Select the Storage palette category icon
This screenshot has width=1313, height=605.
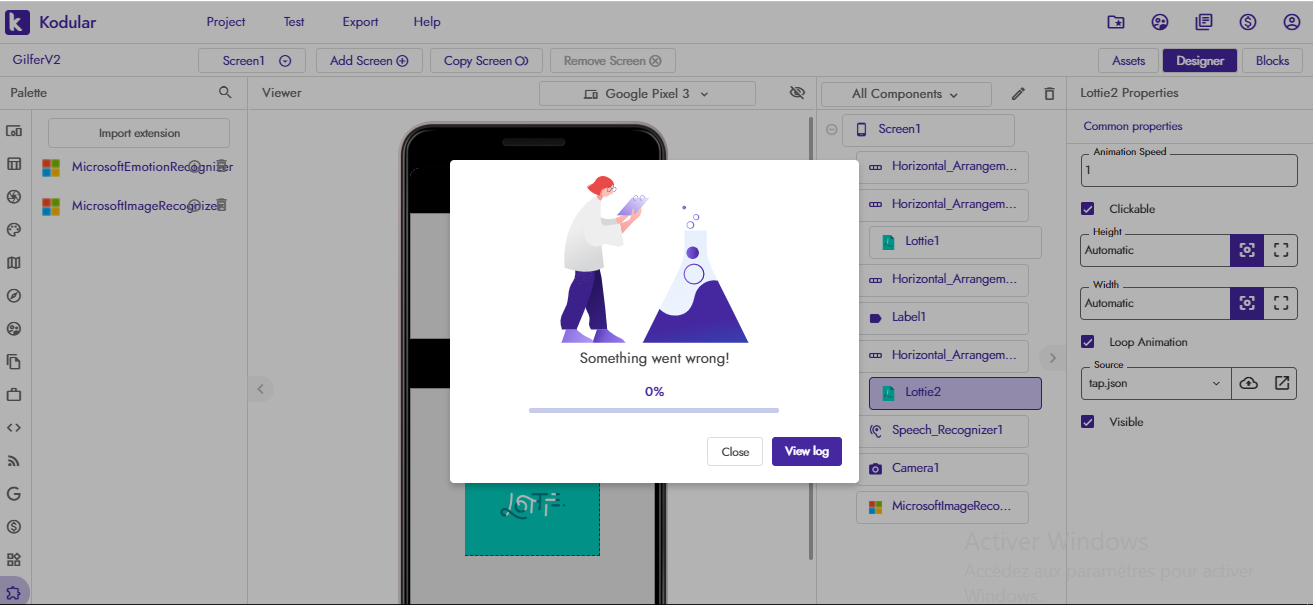14,362
